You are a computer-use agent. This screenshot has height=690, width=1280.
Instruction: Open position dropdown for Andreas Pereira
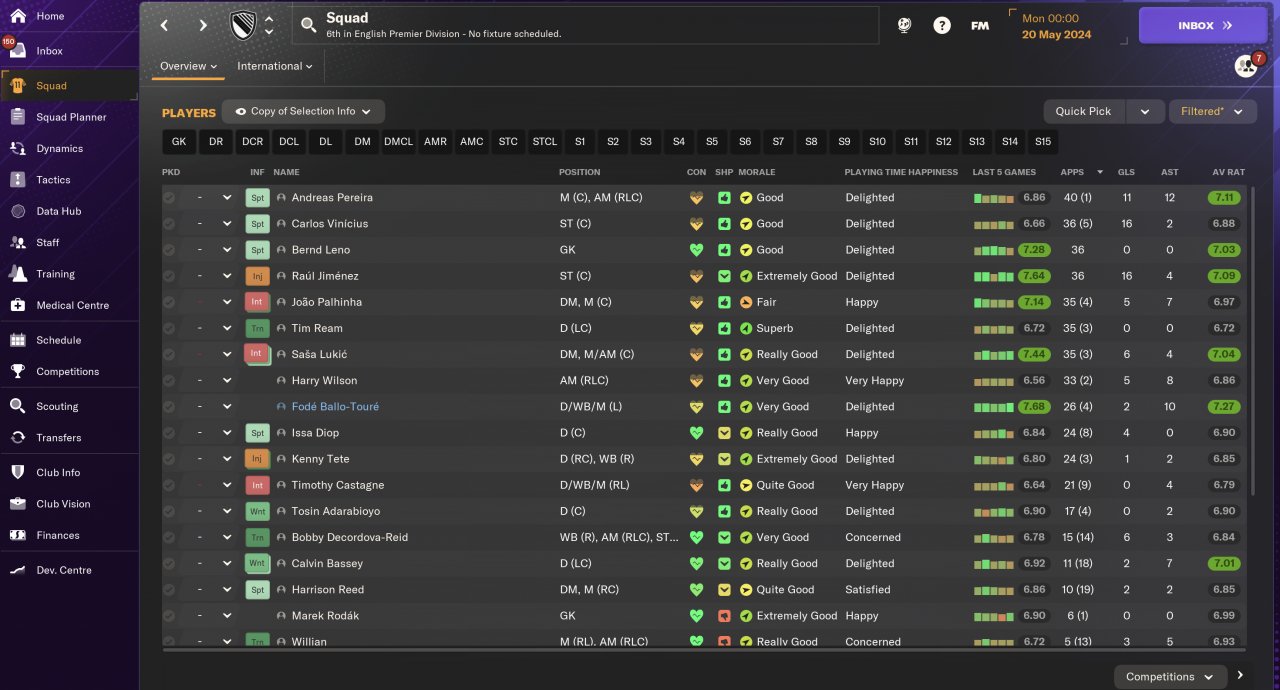(x=227, y=198)
